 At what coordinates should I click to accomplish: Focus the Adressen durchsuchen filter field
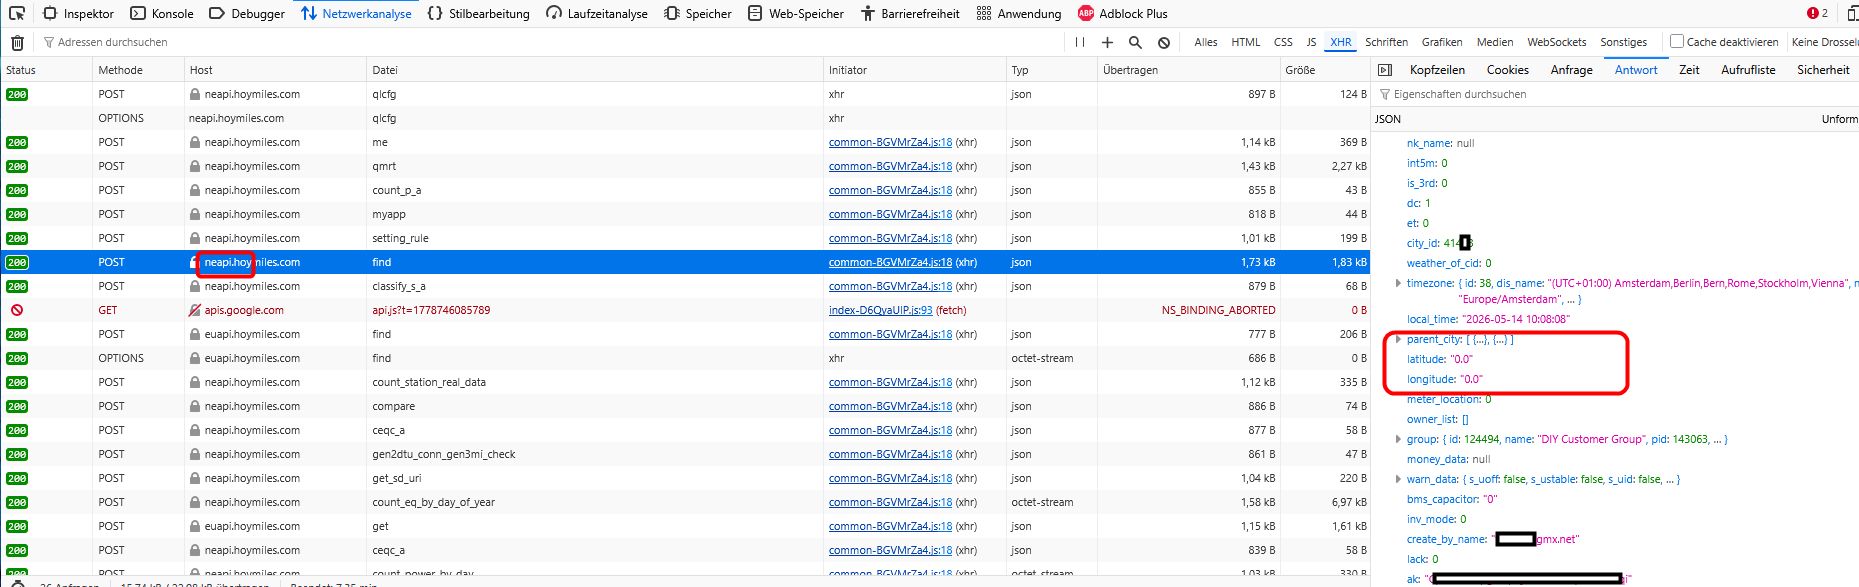click(550, 42)
